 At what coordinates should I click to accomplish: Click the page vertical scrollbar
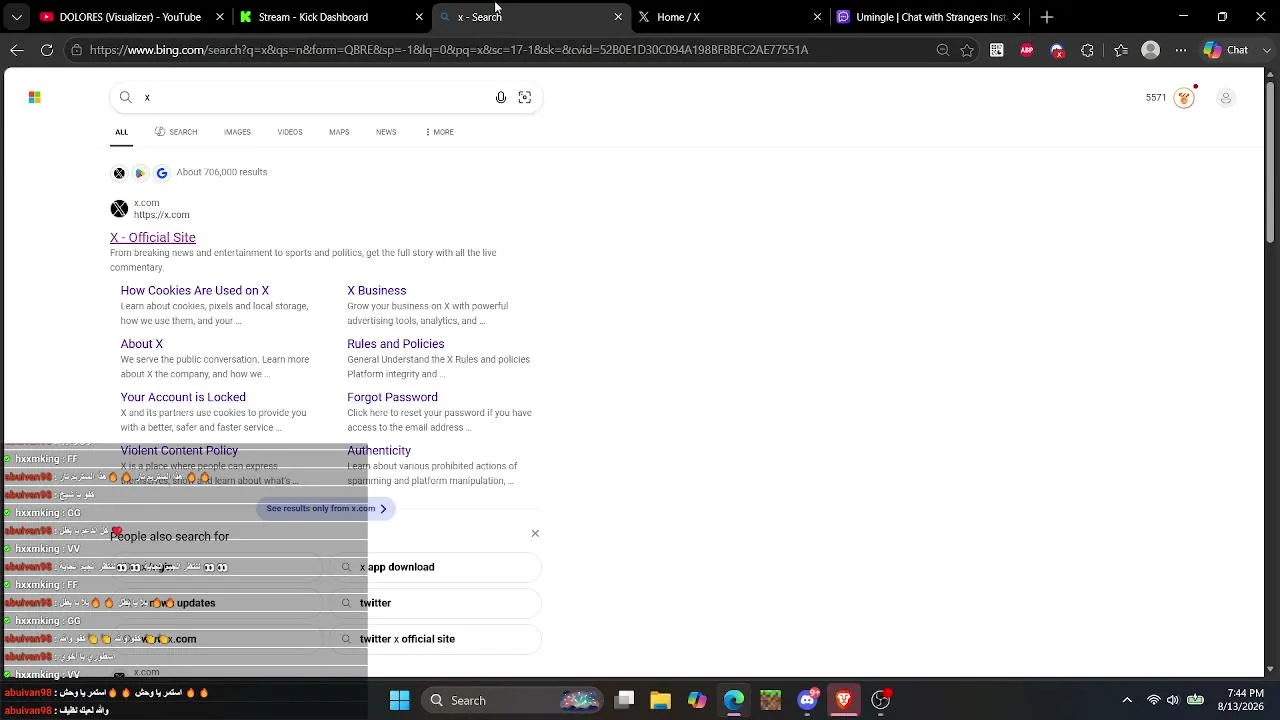tap(1271, 160)
